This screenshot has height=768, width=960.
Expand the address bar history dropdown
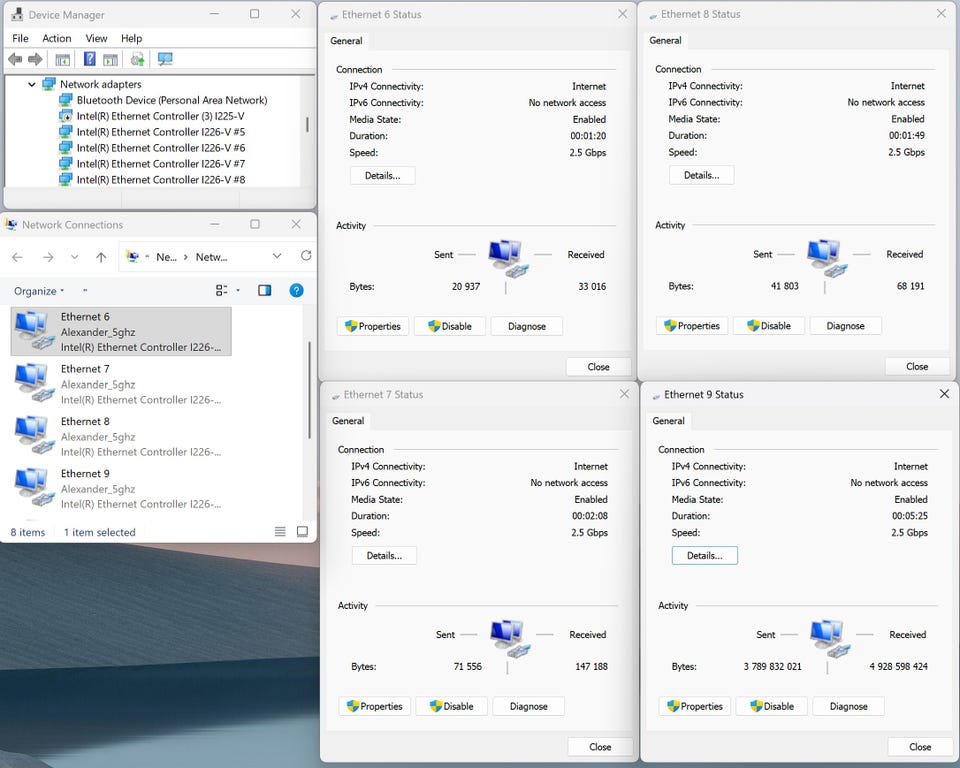click(277, 257)
